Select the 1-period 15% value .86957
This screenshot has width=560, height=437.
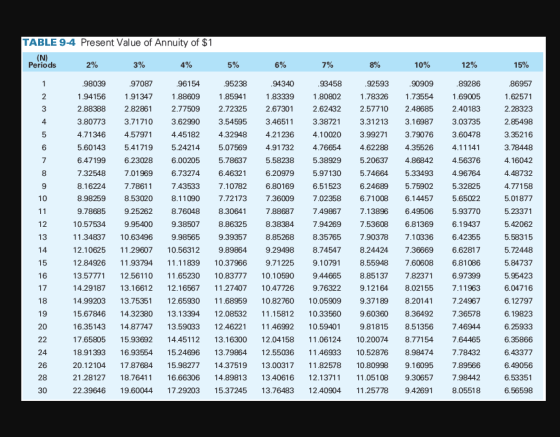coord(520,84)
